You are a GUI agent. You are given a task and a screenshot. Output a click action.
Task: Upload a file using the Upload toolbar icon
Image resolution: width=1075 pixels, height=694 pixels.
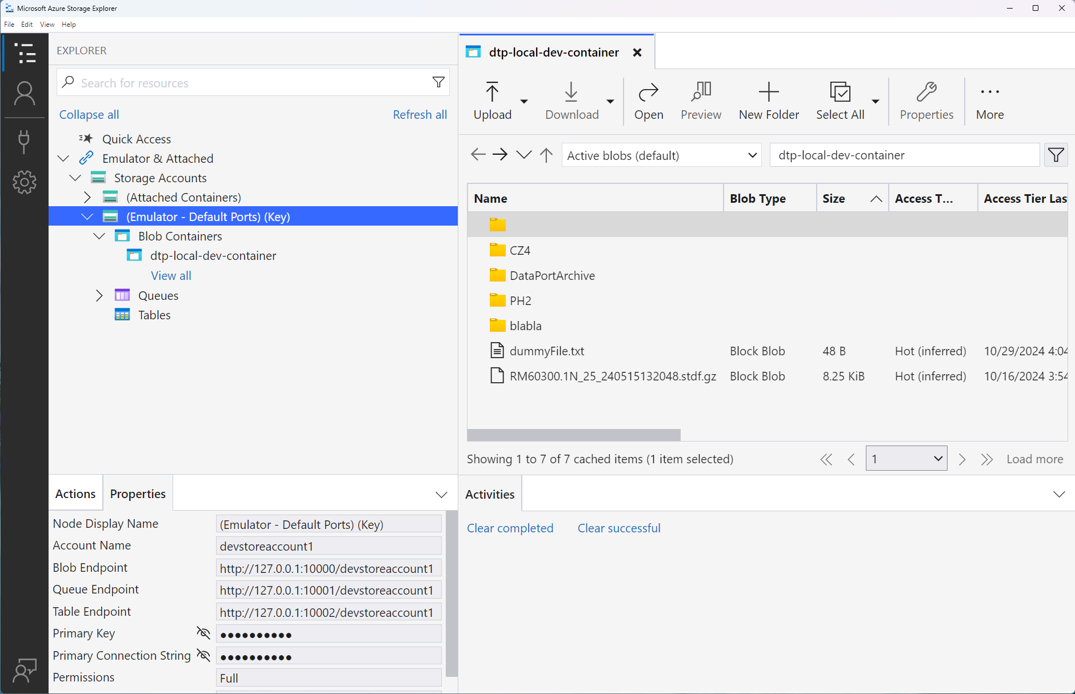click(x=492, y=100)
